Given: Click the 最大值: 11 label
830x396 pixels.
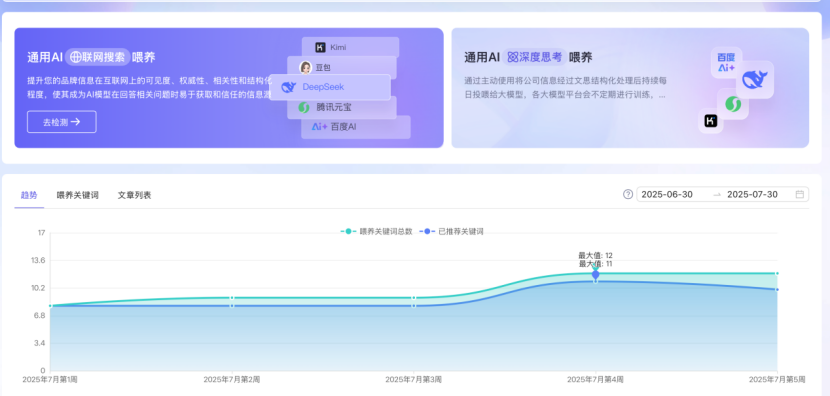Looking at the screenshot, I should 596,264.
